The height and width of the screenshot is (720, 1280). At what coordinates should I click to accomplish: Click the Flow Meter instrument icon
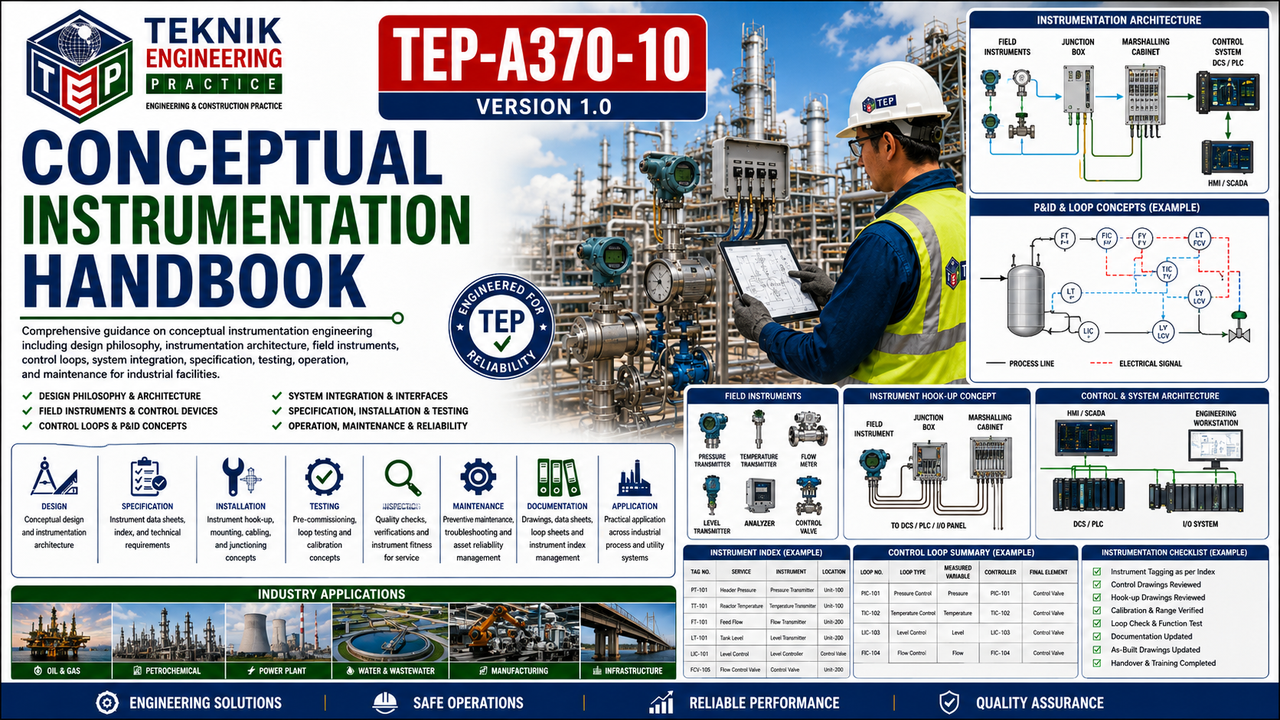pyautogui.click(x=808, y=428)
